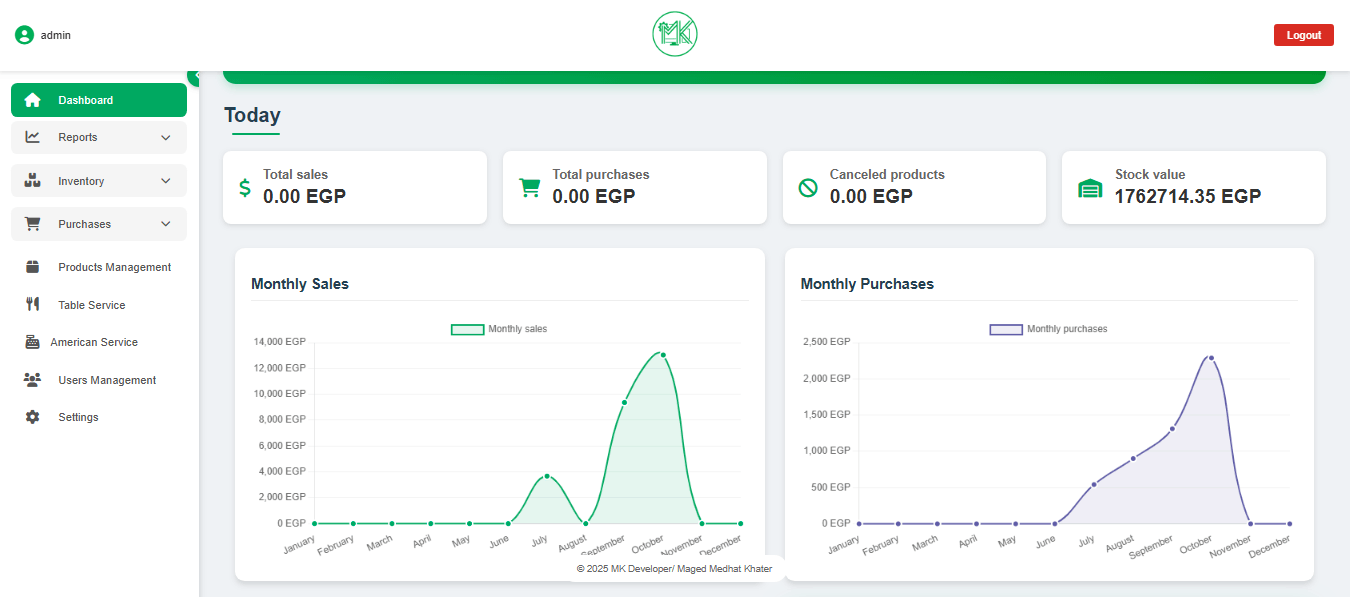Click the Total sales summary card

pyautogui.click(x=354, y=187)
